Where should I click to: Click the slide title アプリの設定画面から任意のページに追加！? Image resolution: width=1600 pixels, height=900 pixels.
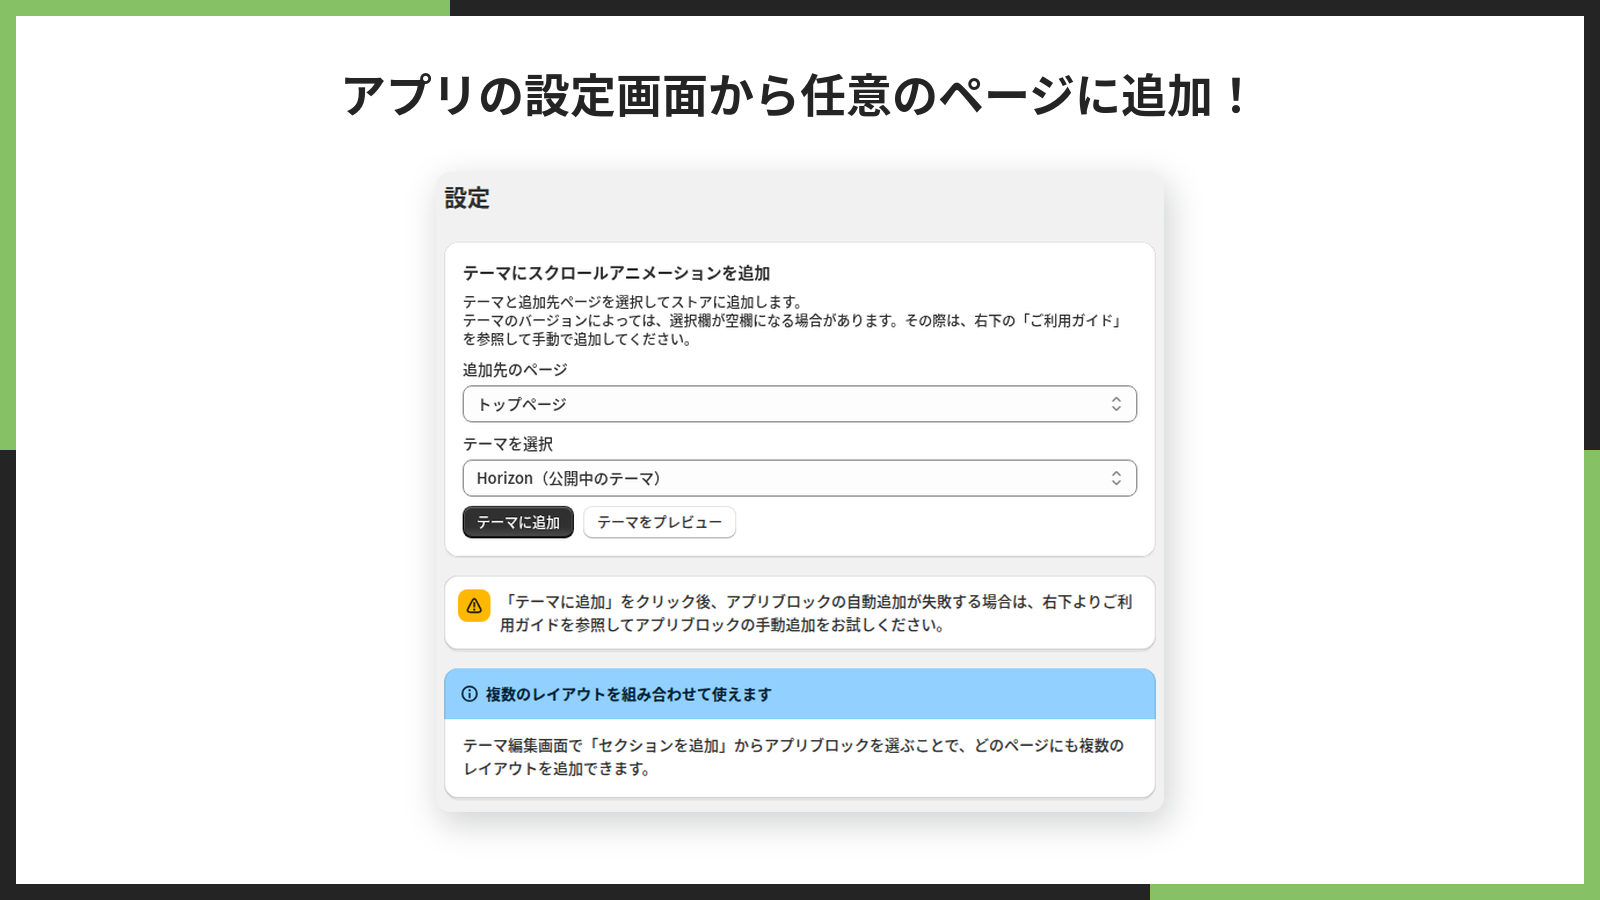coord(797,96)
